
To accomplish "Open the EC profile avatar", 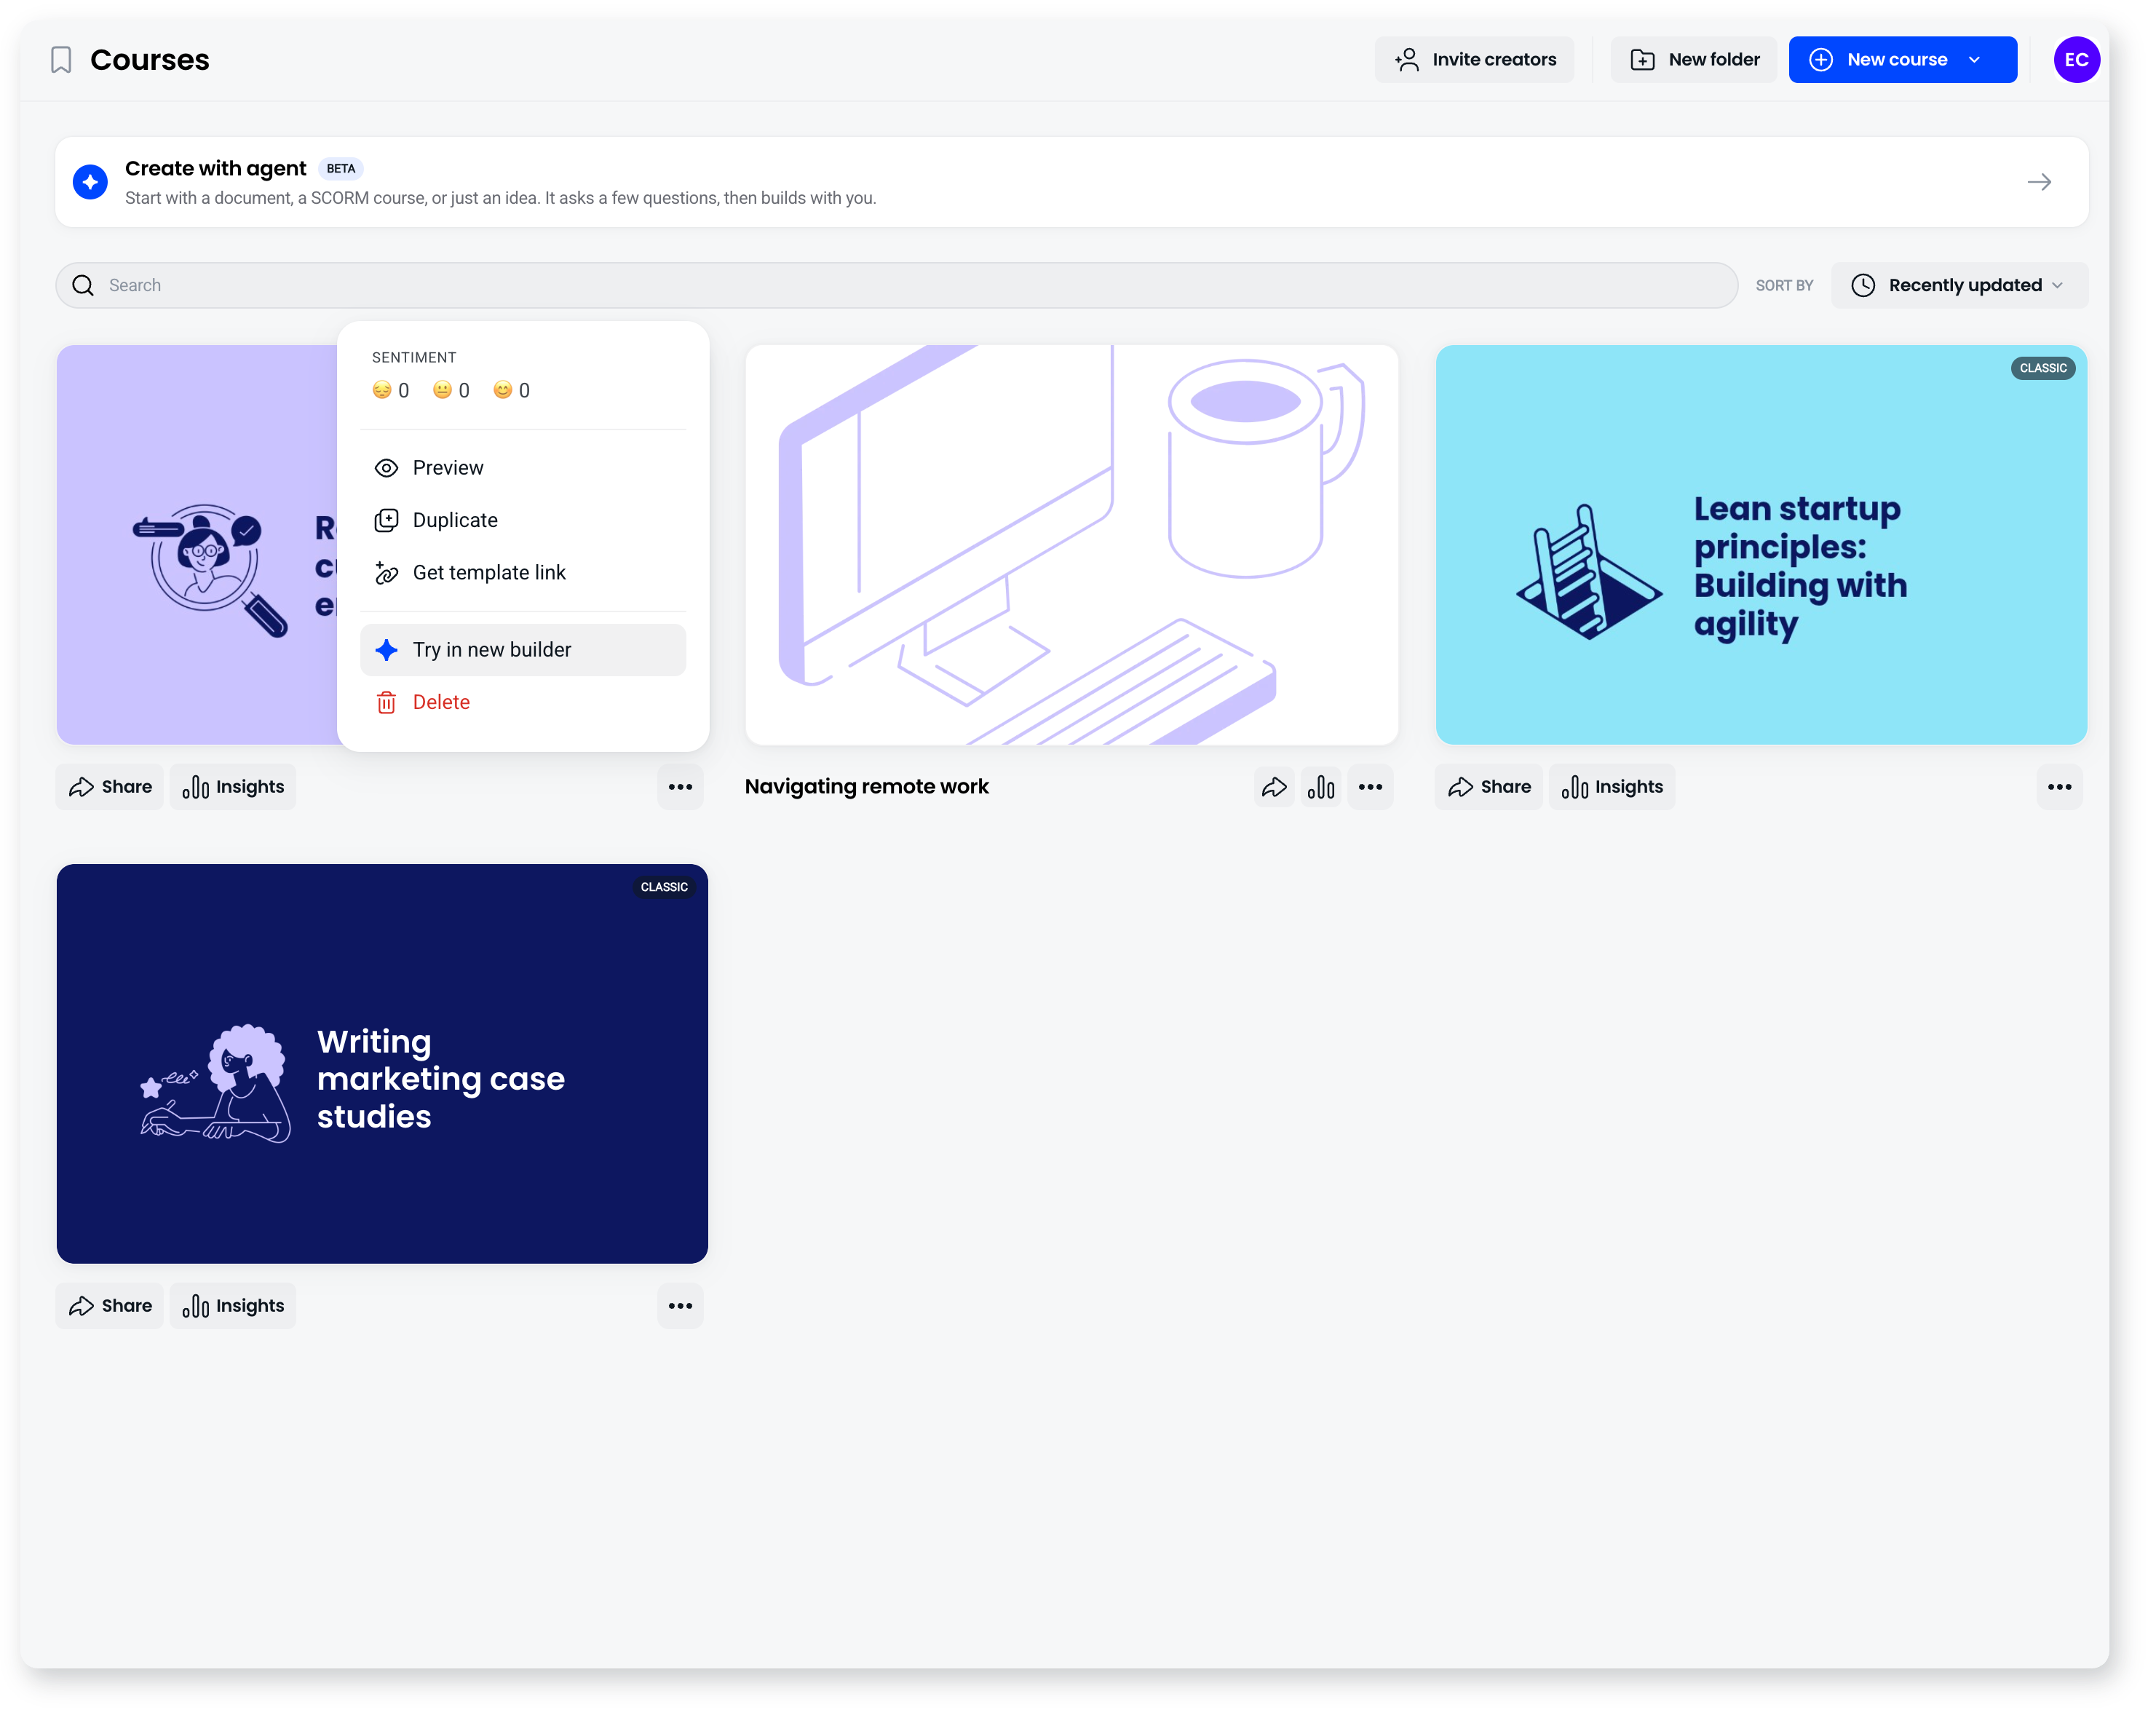I will pyautogui.click(x=2076, y=60).
